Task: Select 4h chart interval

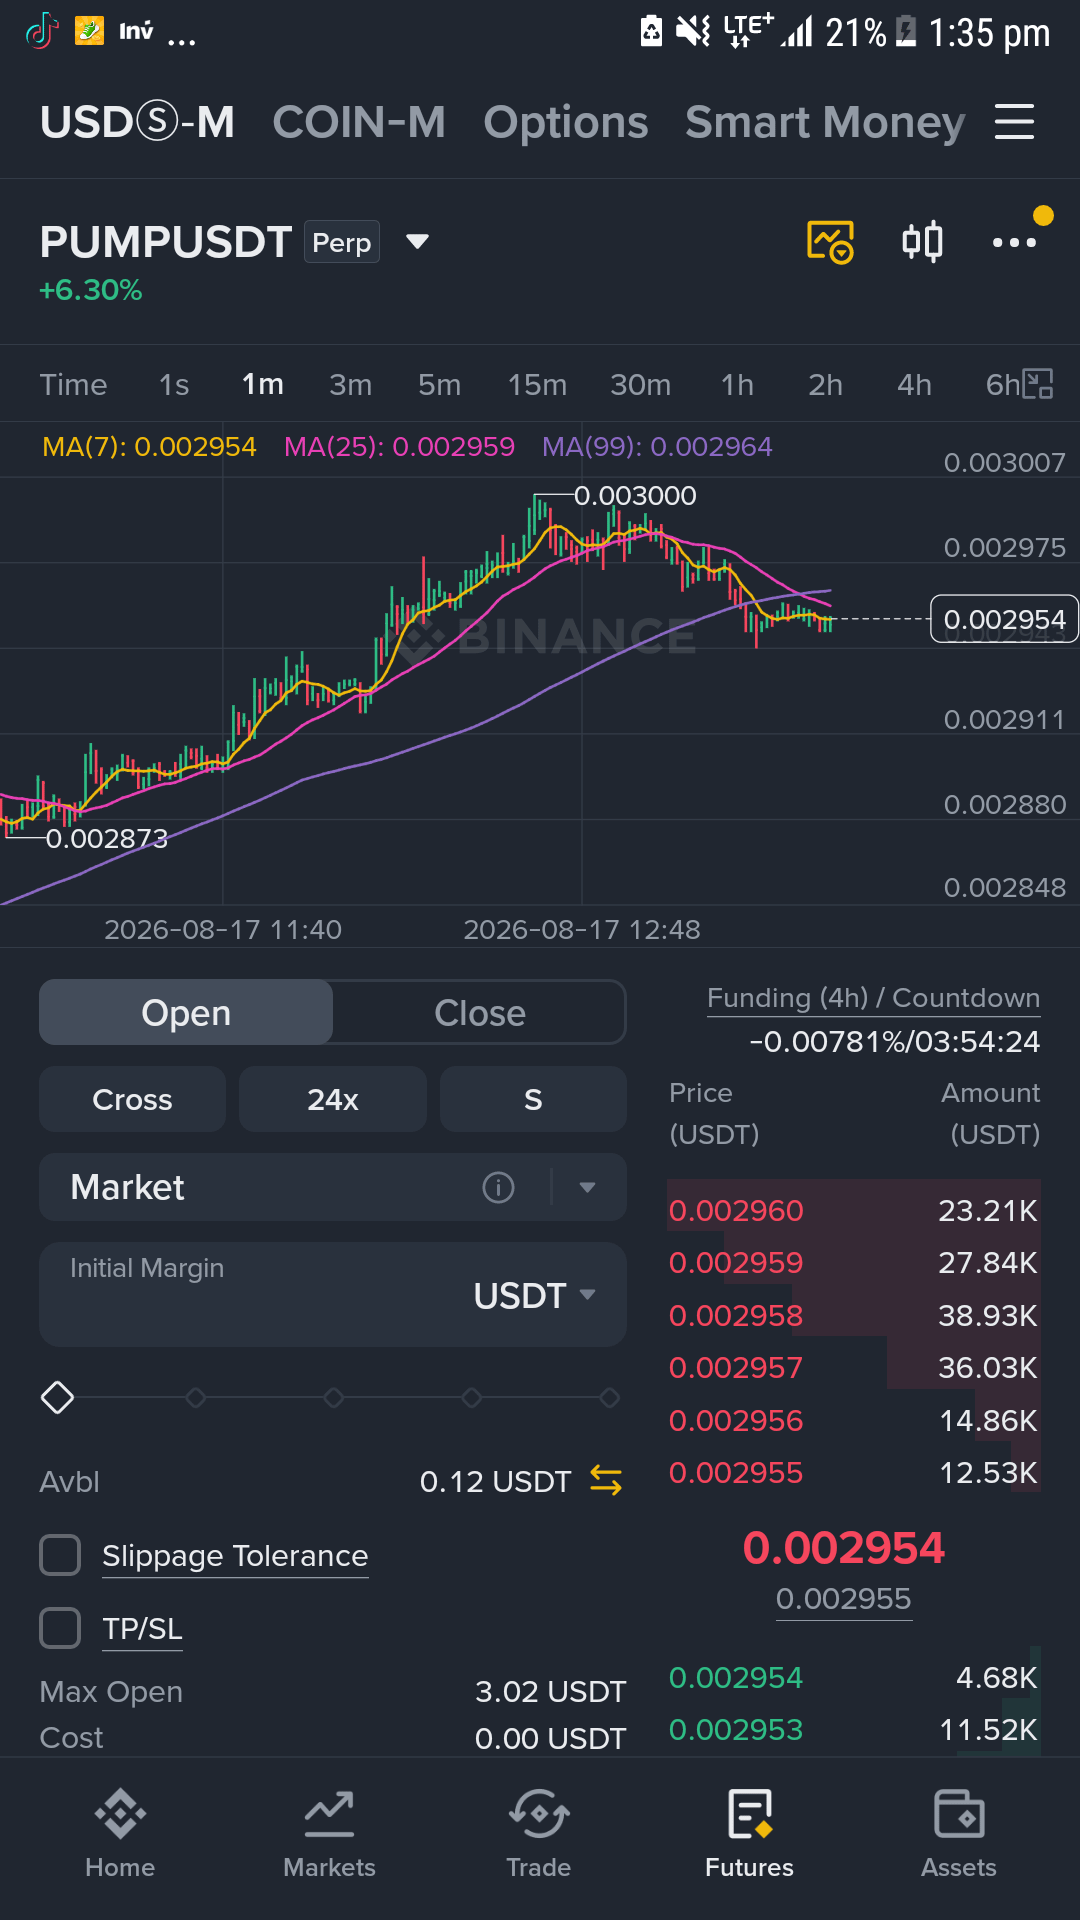Action: tap(915, 384)
